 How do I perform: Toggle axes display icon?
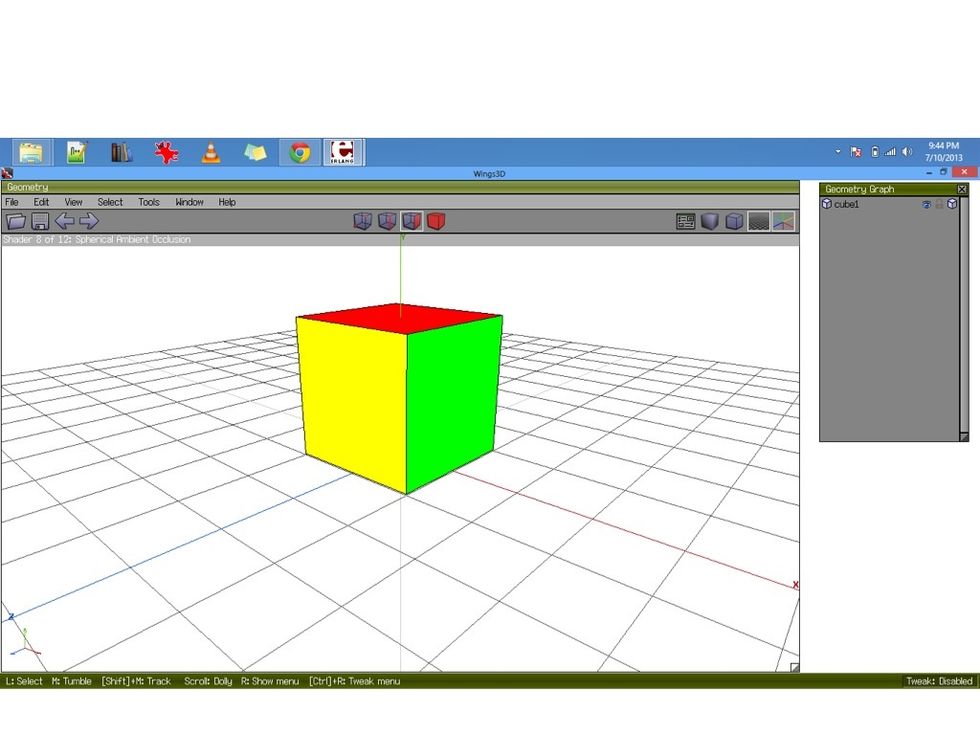tap(784, 221)
